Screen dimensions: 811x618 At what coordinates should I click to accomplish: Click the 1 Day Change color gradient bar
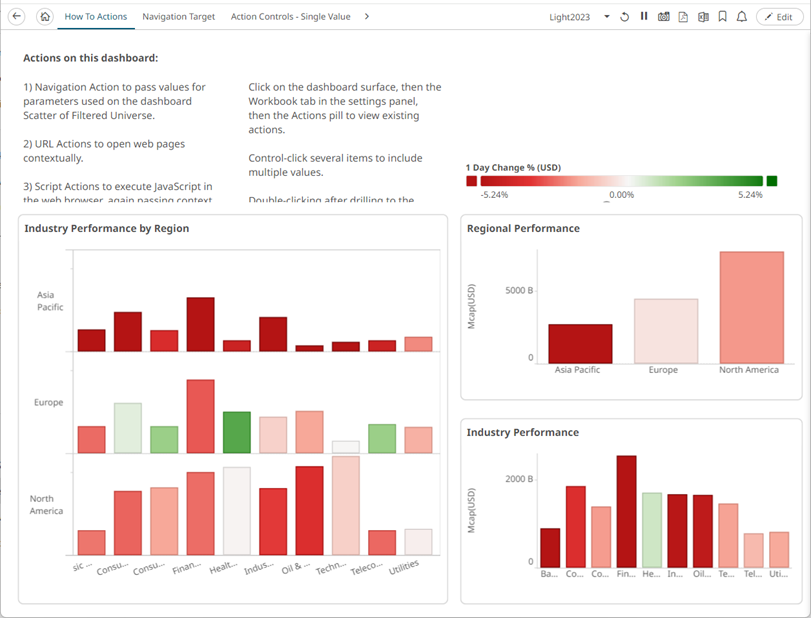(621, 181)
